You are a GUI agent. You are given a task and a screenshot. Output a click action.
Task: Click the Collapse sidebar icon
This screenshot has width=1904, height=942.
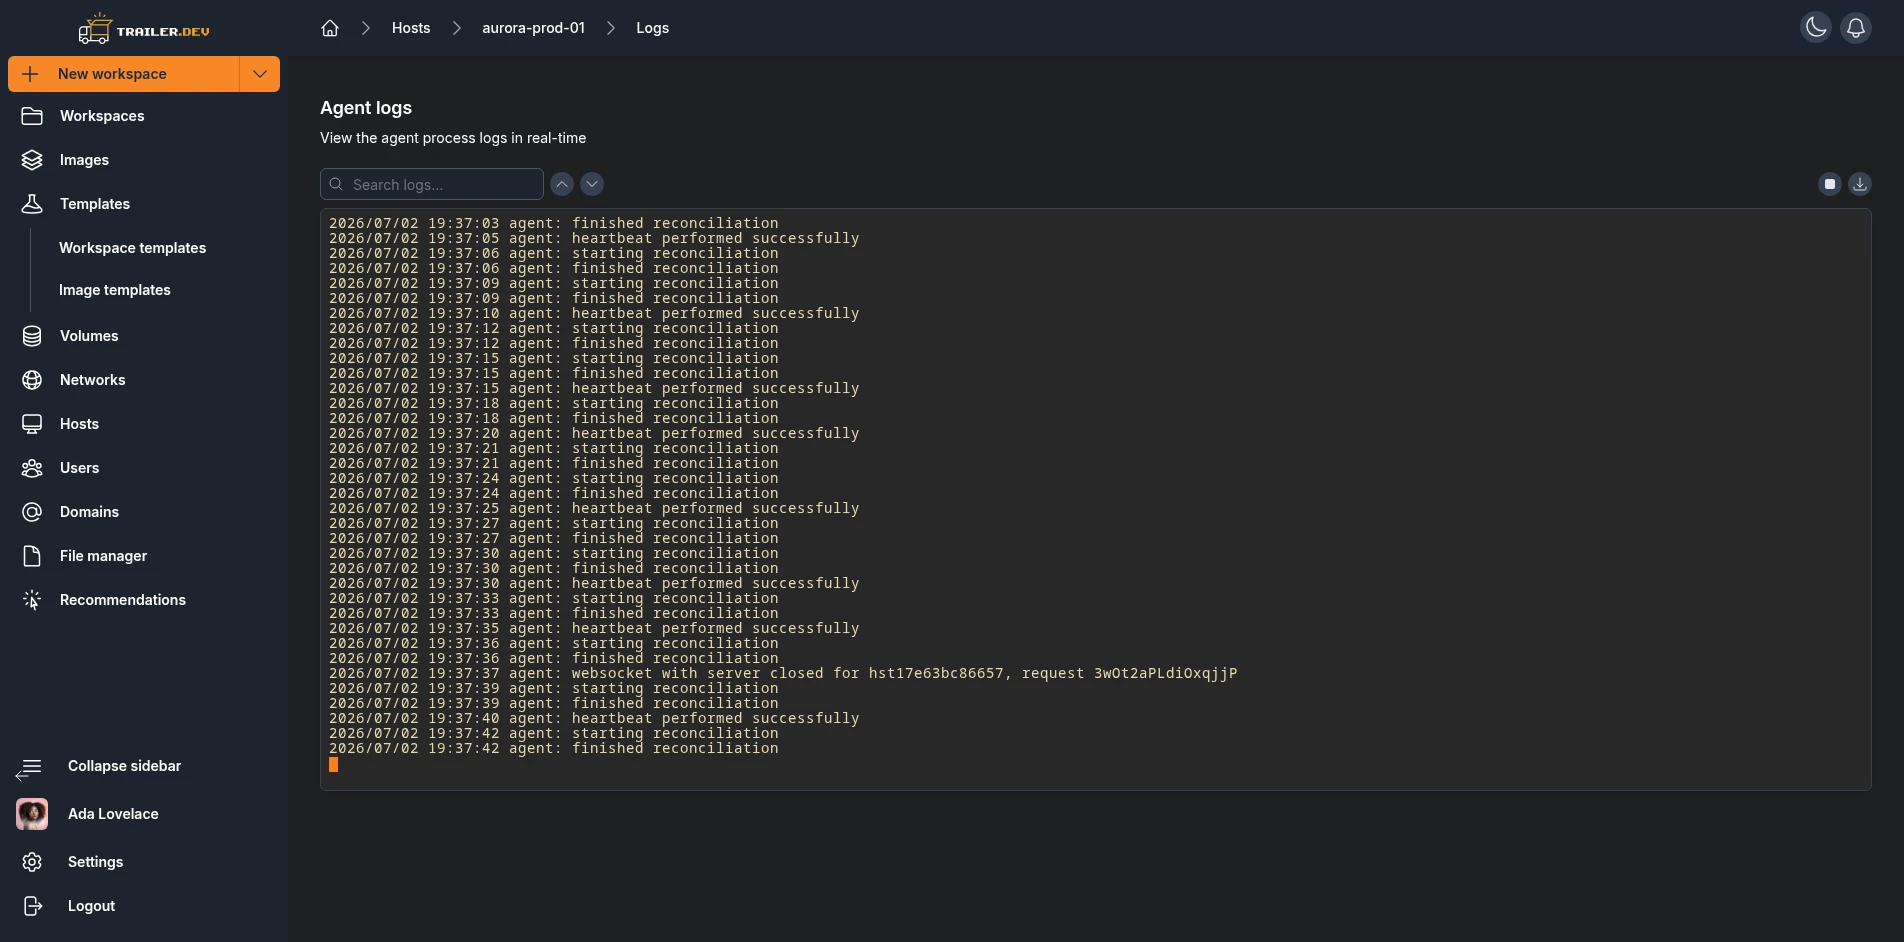coord(29,768)
